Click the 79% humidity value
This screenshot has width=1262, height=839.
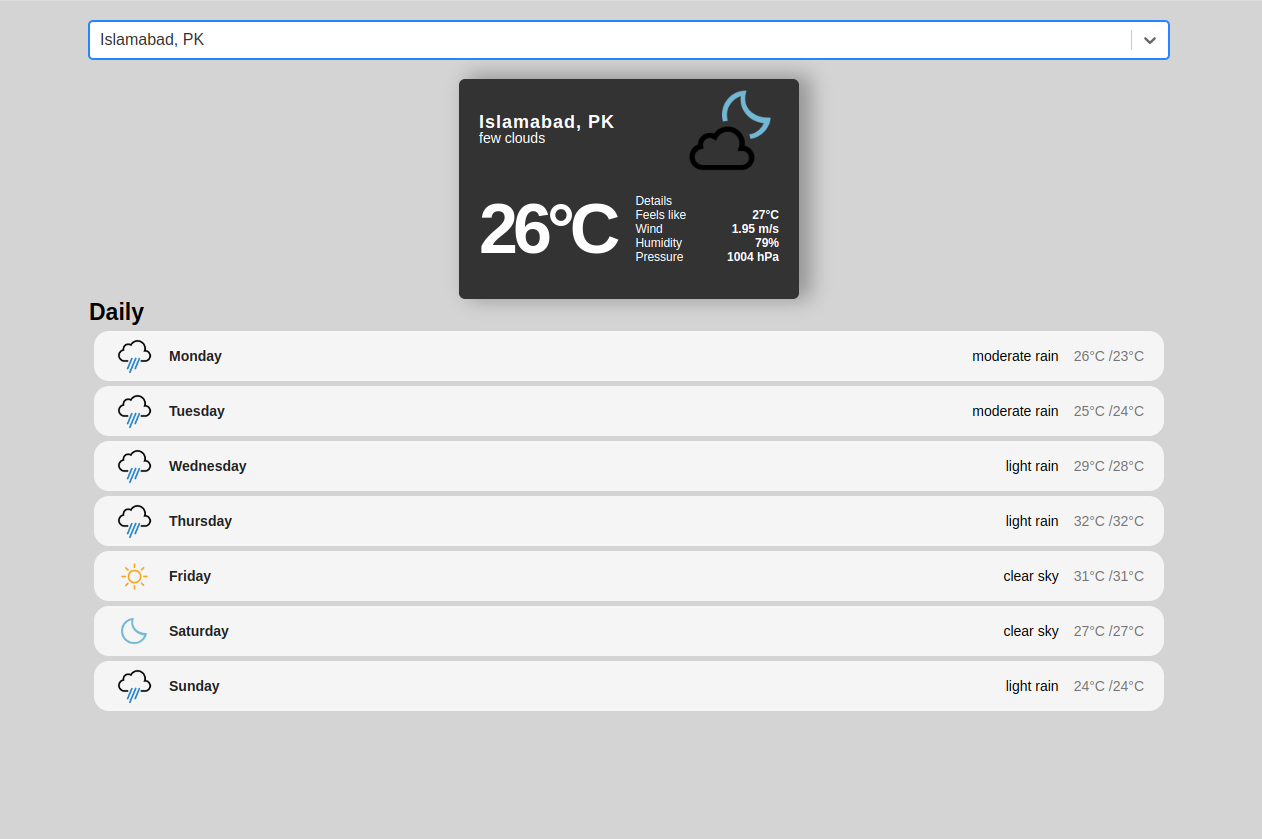click(767, 243)
